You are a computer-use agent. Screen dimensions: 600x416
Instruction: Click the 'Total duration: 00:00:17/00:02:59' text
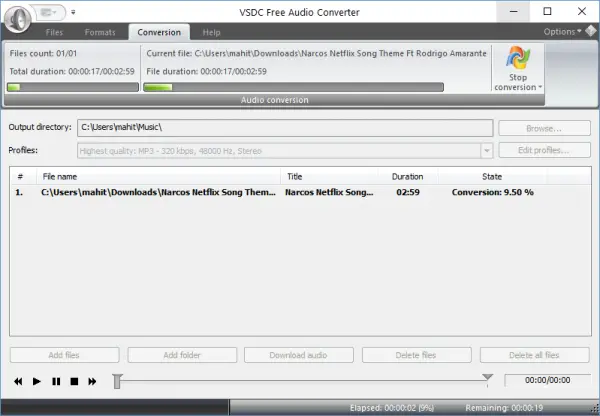tap(72, 71)
